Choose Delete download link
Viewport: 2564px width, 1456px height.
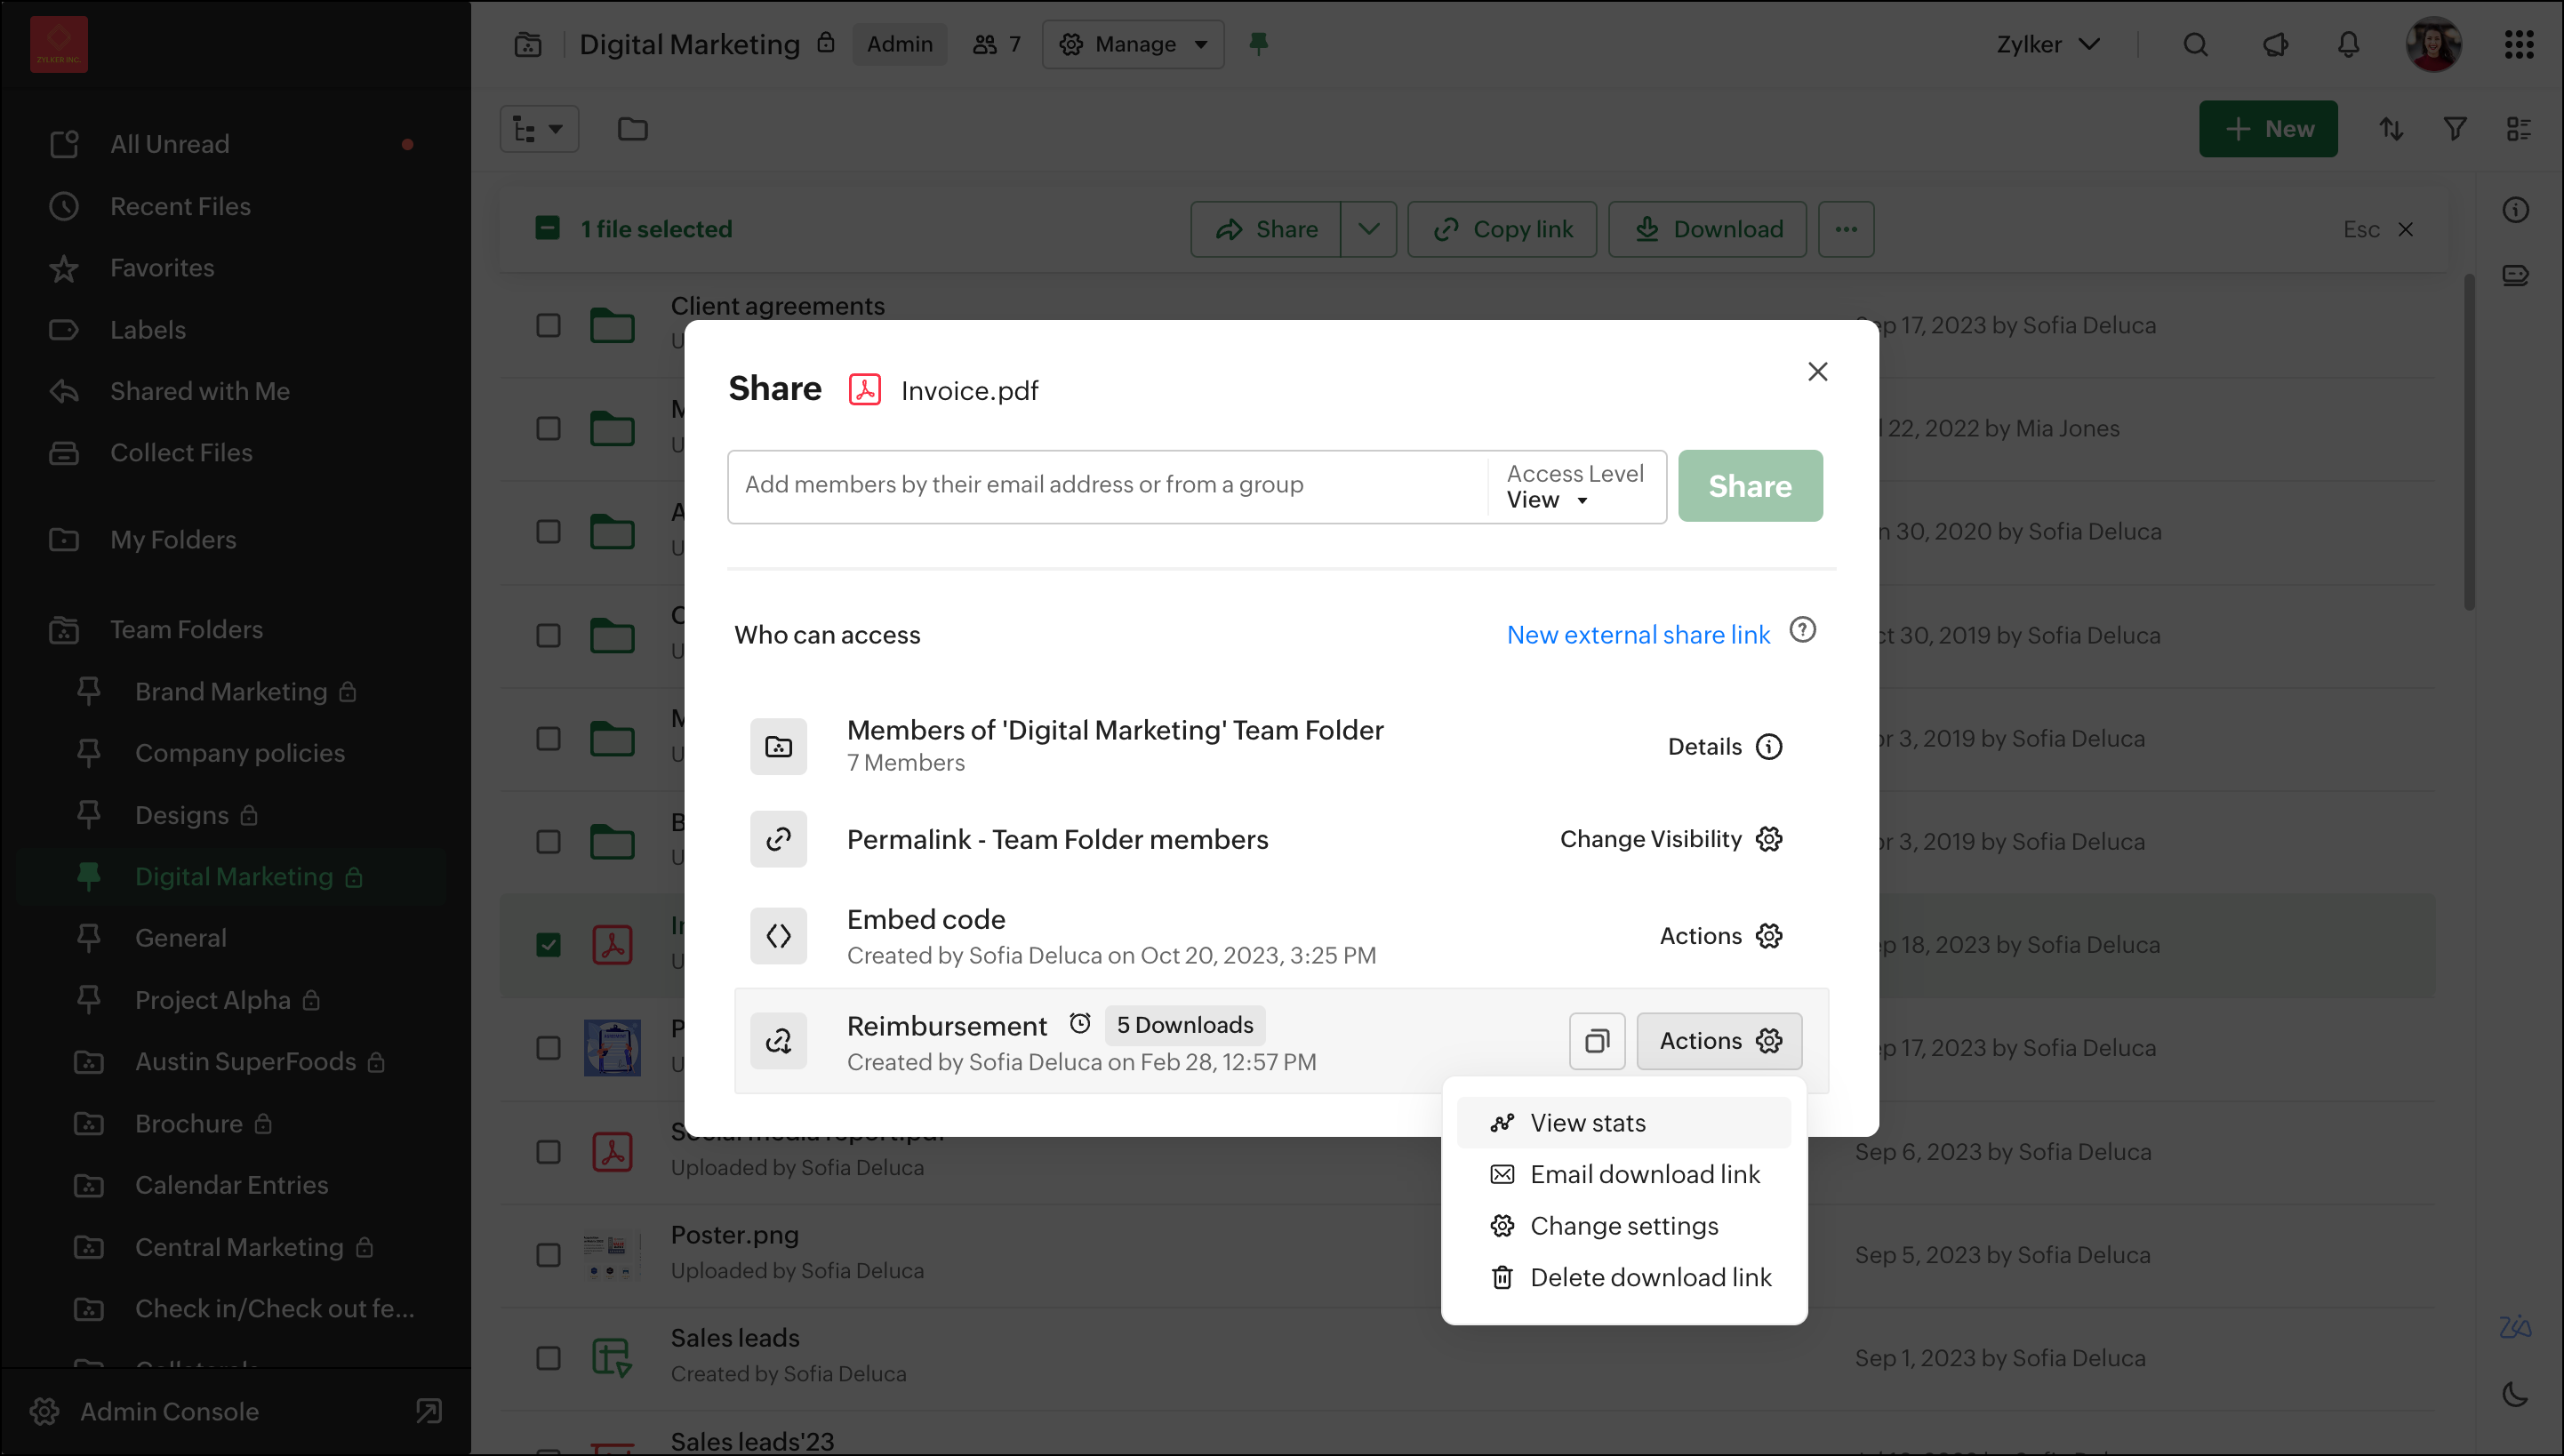point(1650,1277)
